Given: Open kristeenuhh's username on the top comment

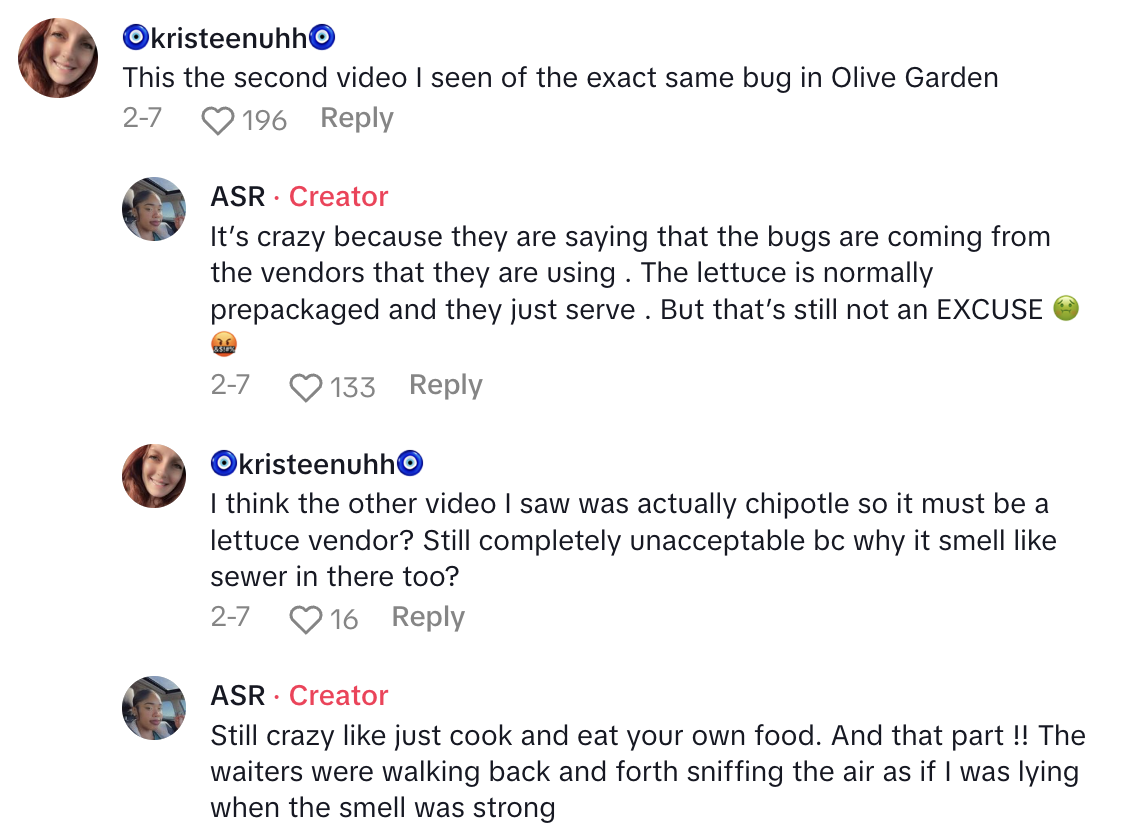Looking at the screenshot, I should coord(228,38).
